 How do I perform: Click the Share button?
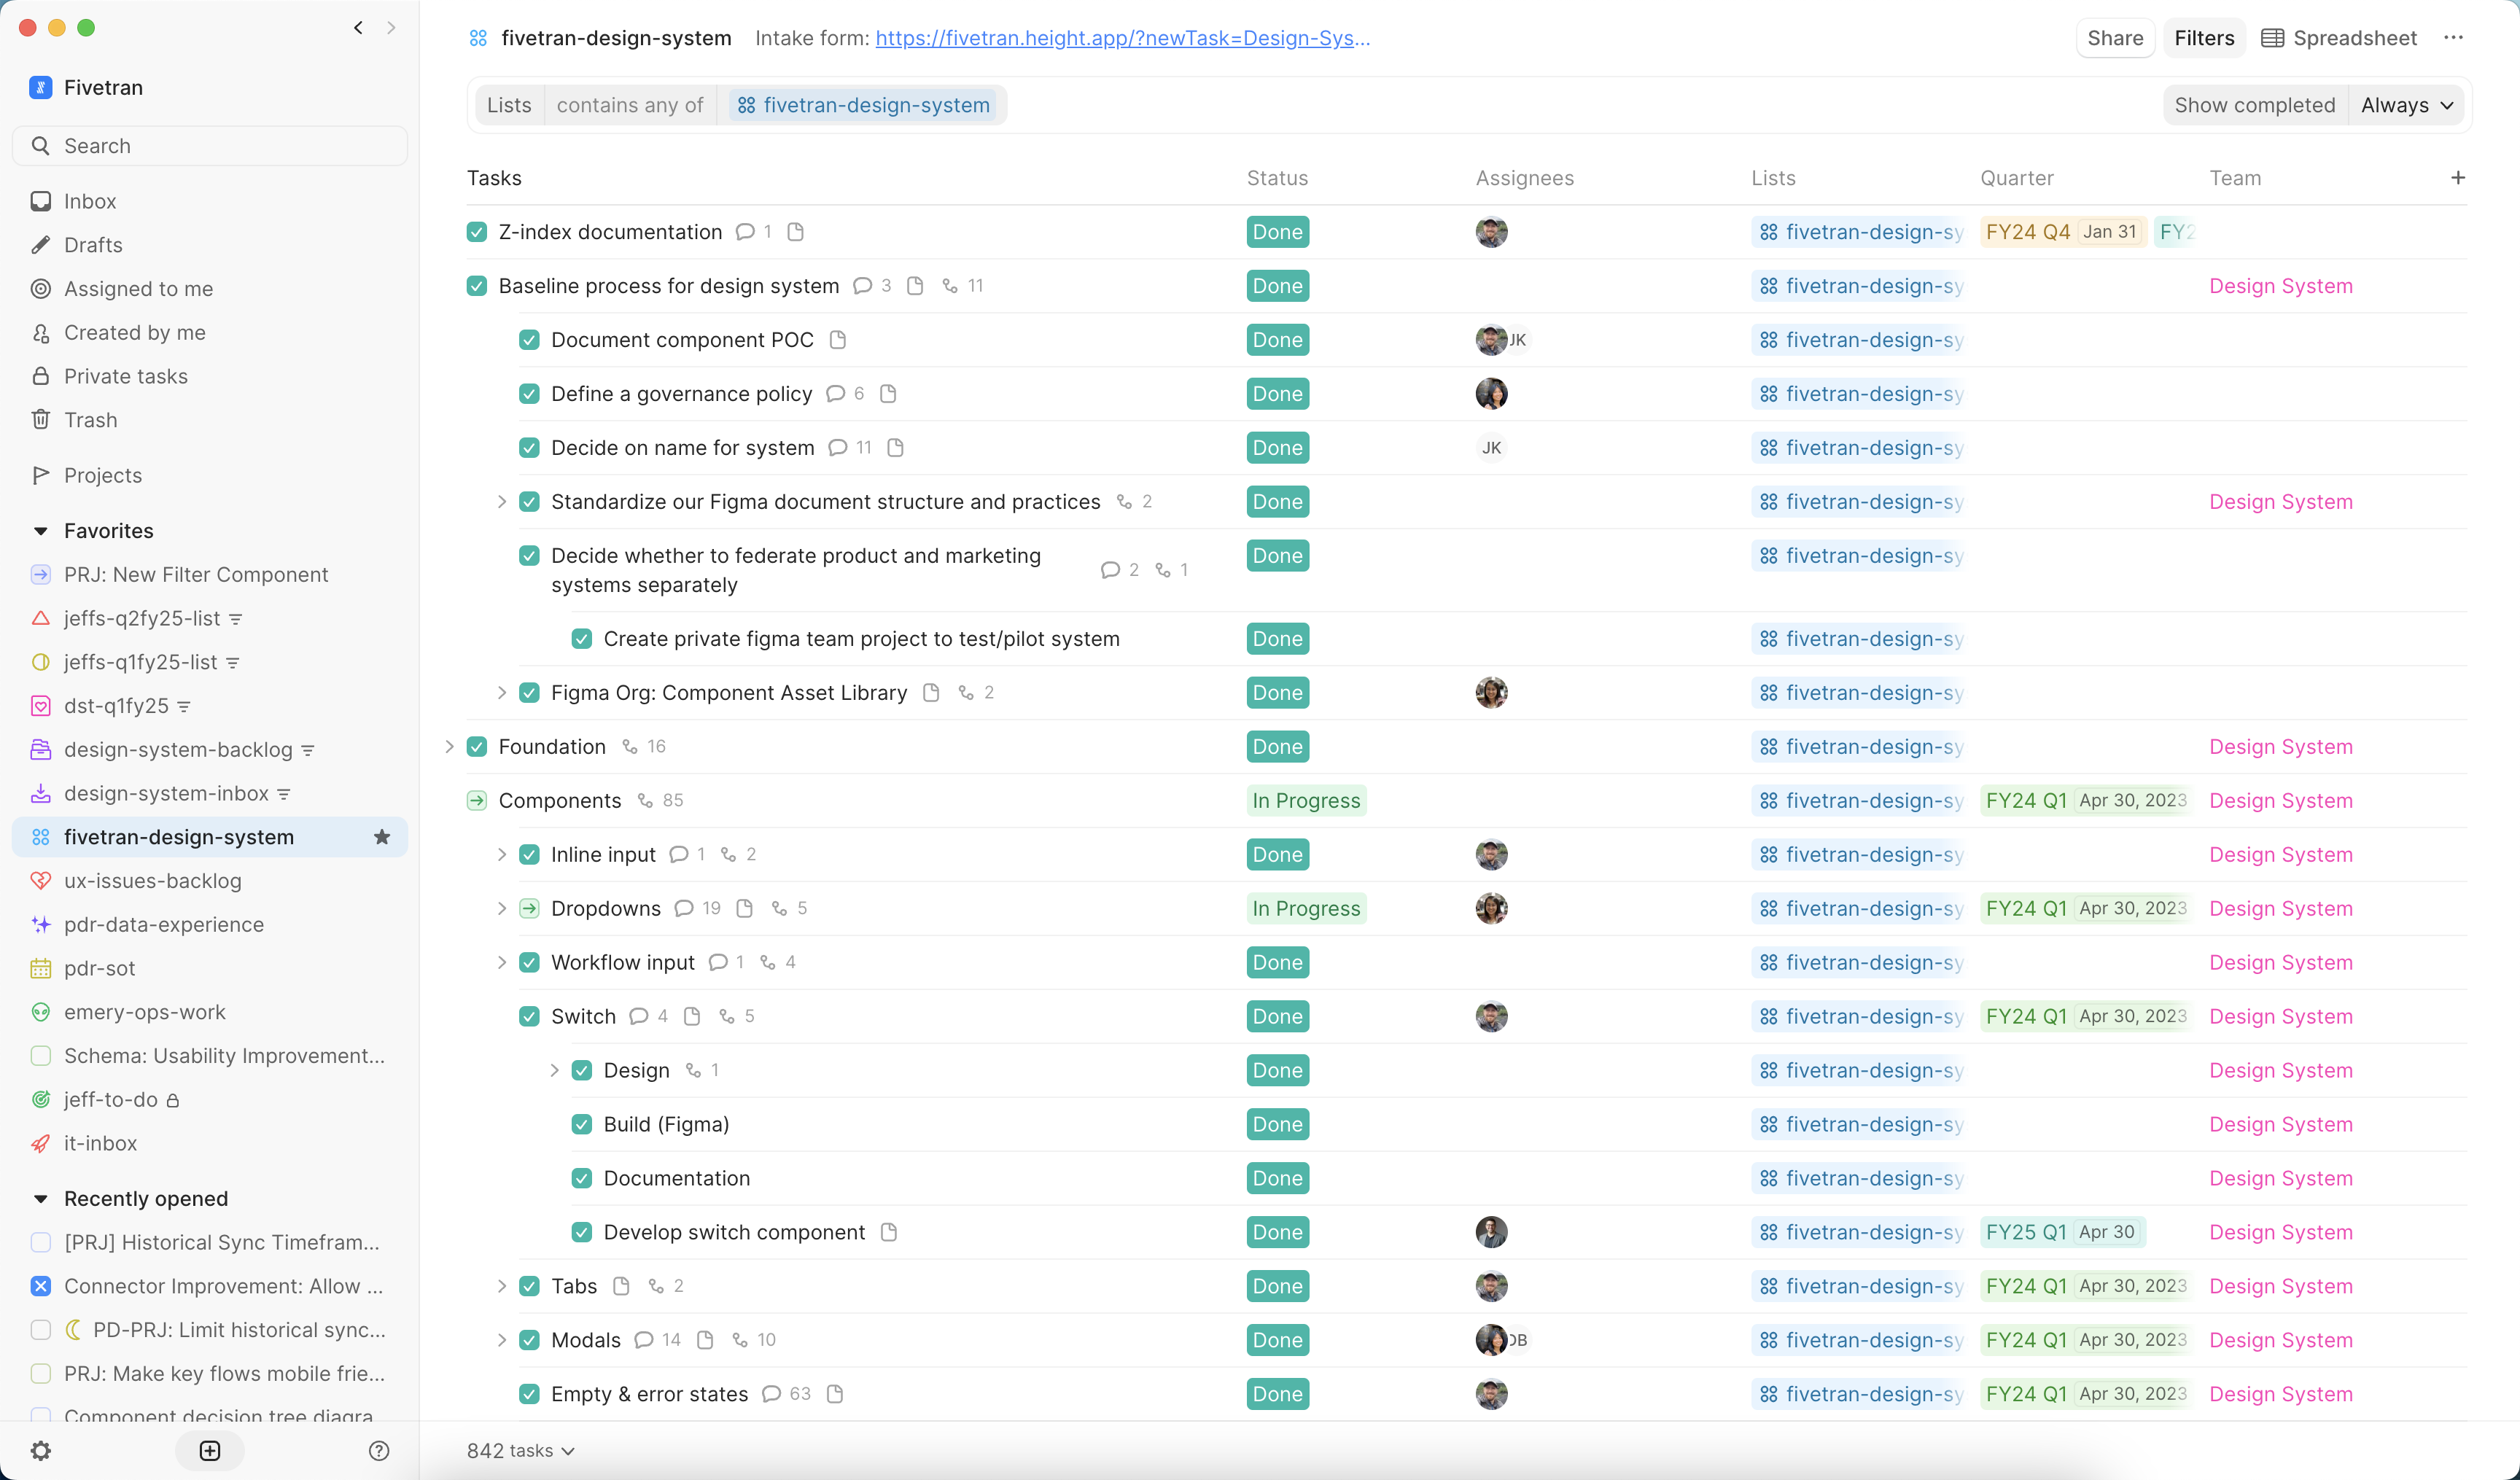(x=2115, y=38)
